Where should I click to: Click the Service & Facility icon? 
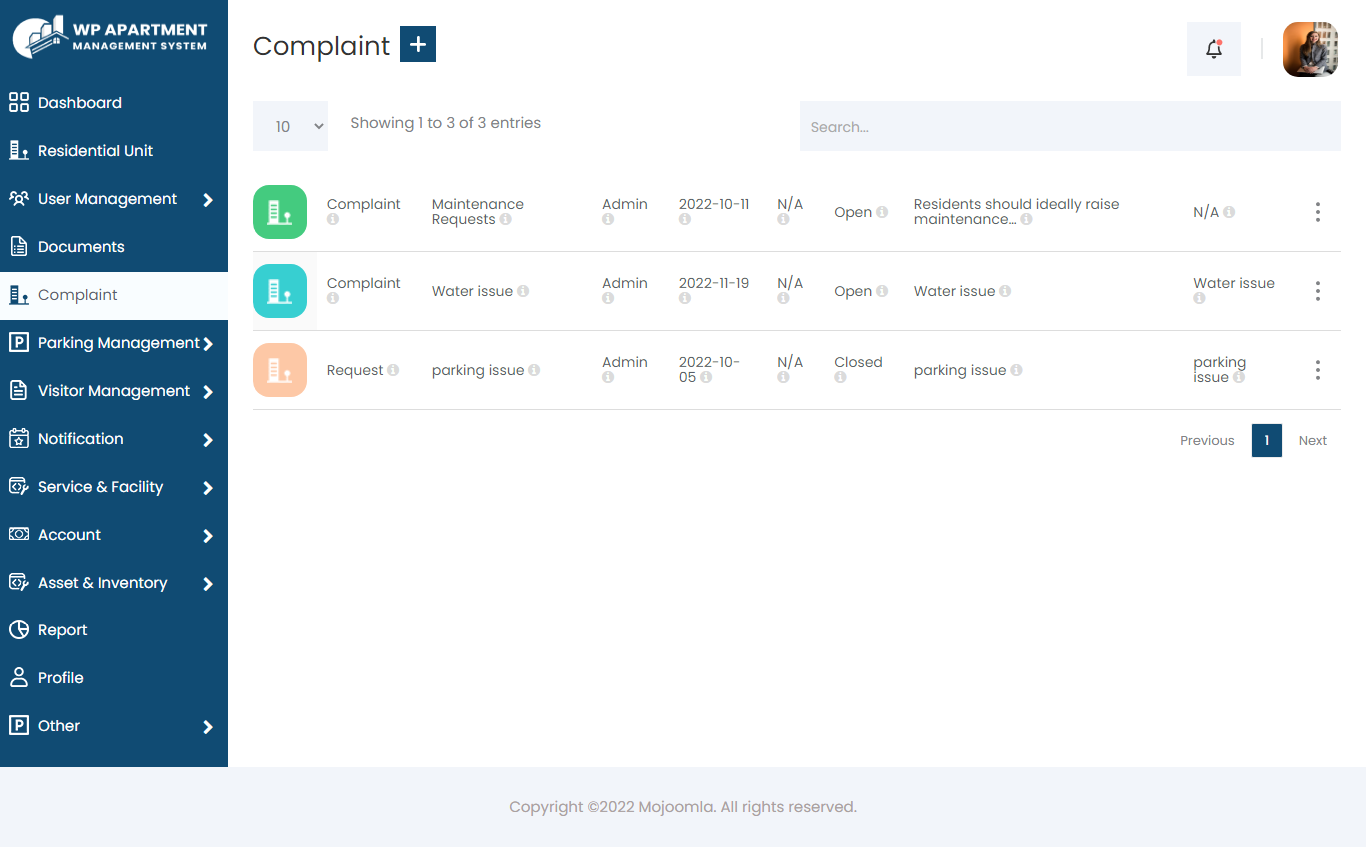[19, 486]
